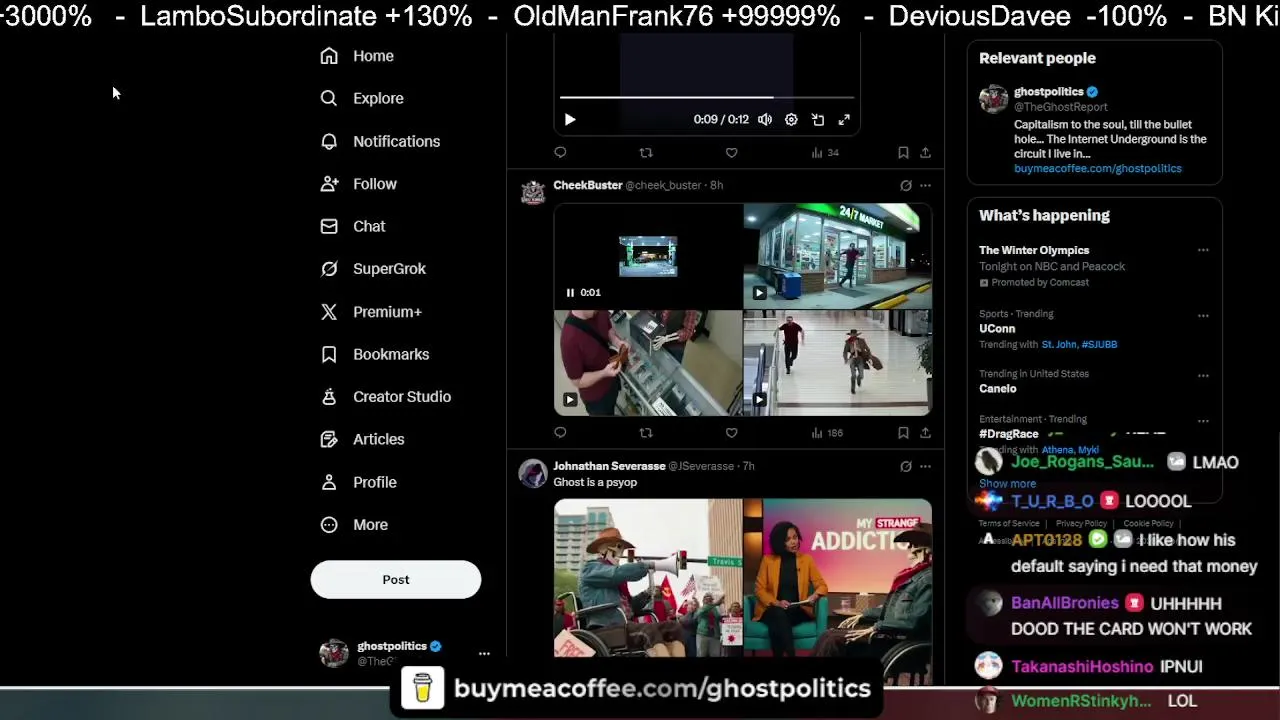The height and width of the screenshot is (720, 1280).
Task: Open wheelchair megaphone image
Action: pos(648,577)
